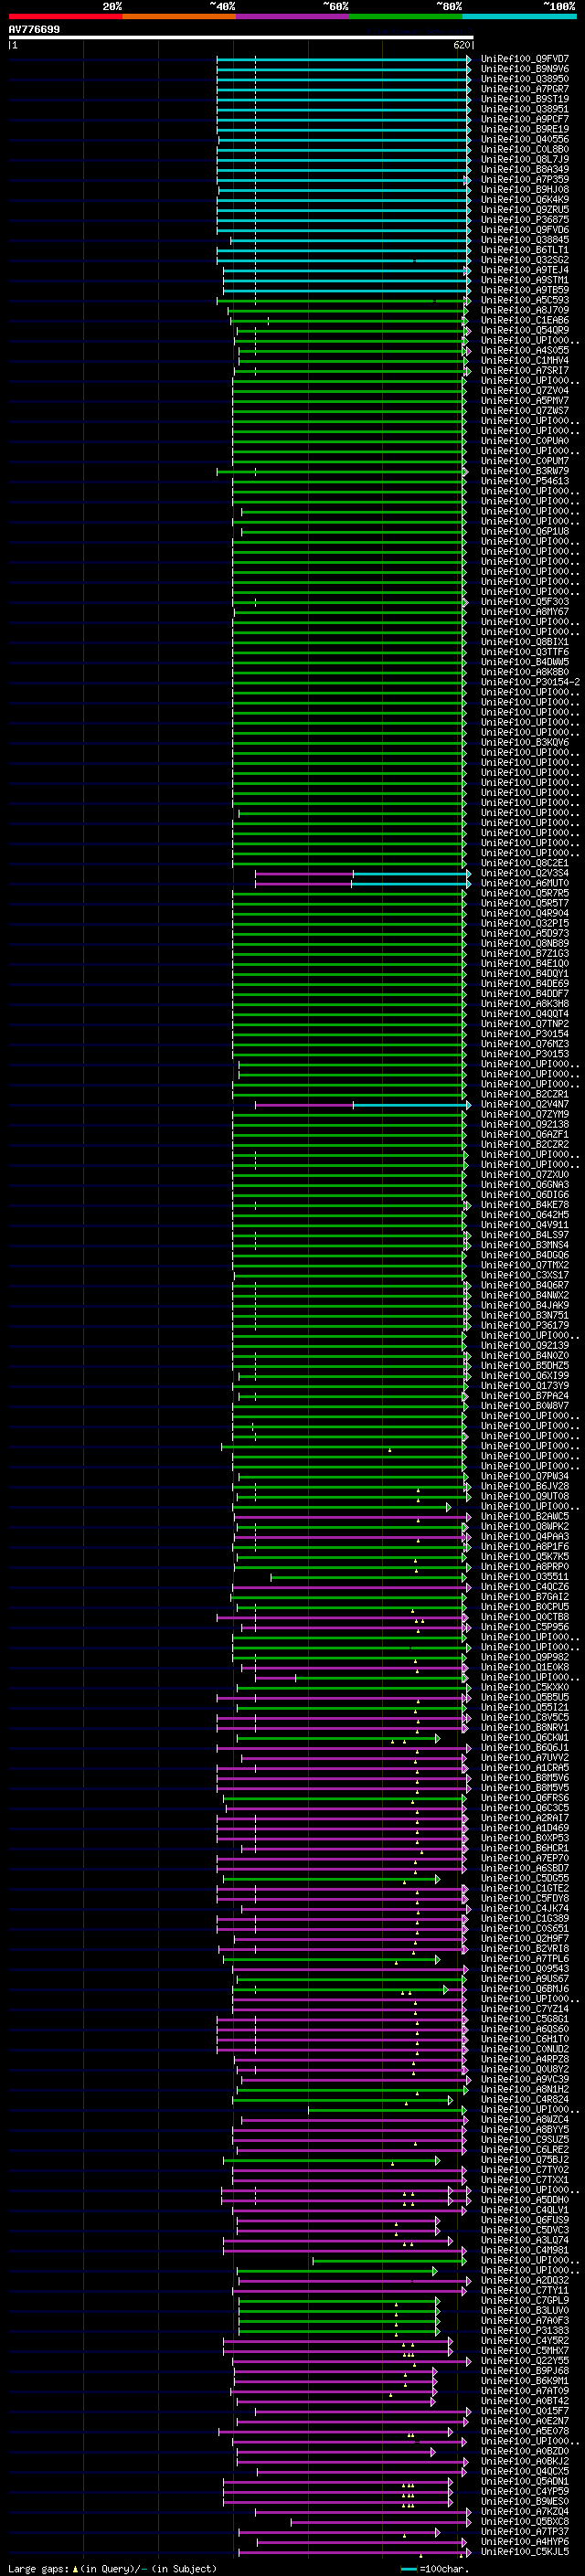Image resolution: width=585 pixels, height=2576 pixels.
Task: Select label UniRef100_C0L8B0
Action: click(x=524, y=149)
